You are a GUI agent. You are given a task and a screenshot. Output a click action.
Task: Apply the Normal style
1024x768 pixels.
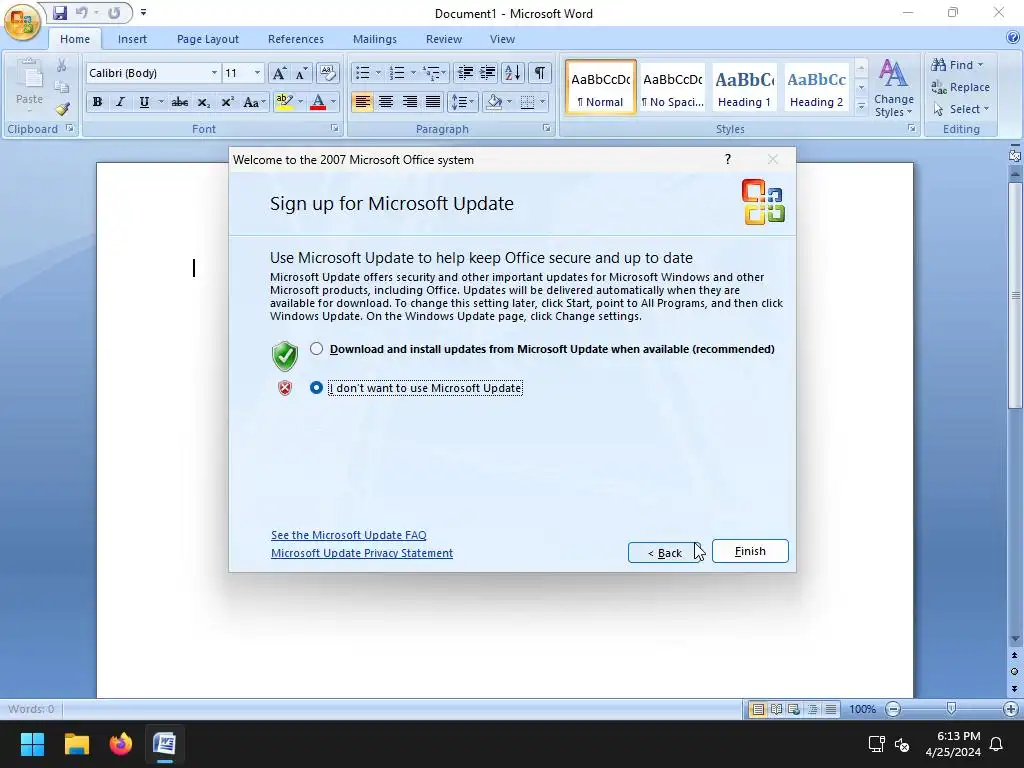[x=600, y=88]
